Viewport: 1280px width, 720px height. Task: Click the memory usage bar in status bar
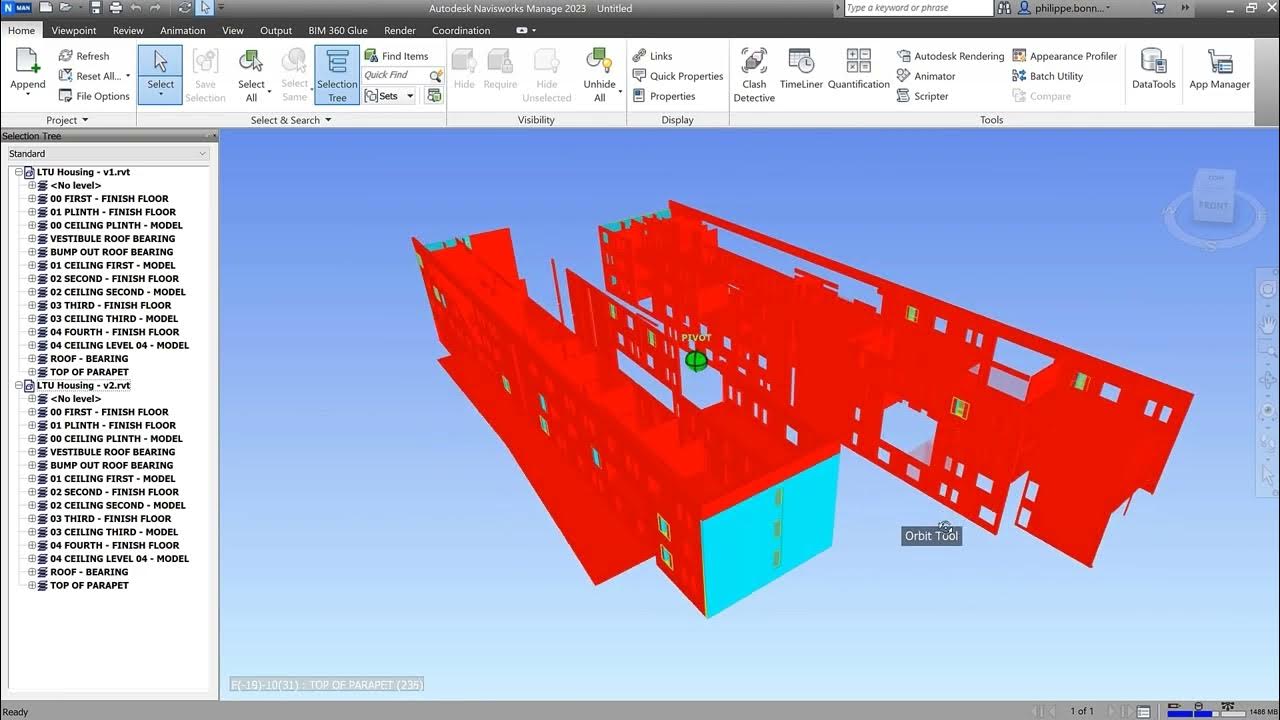(1193, 712)
